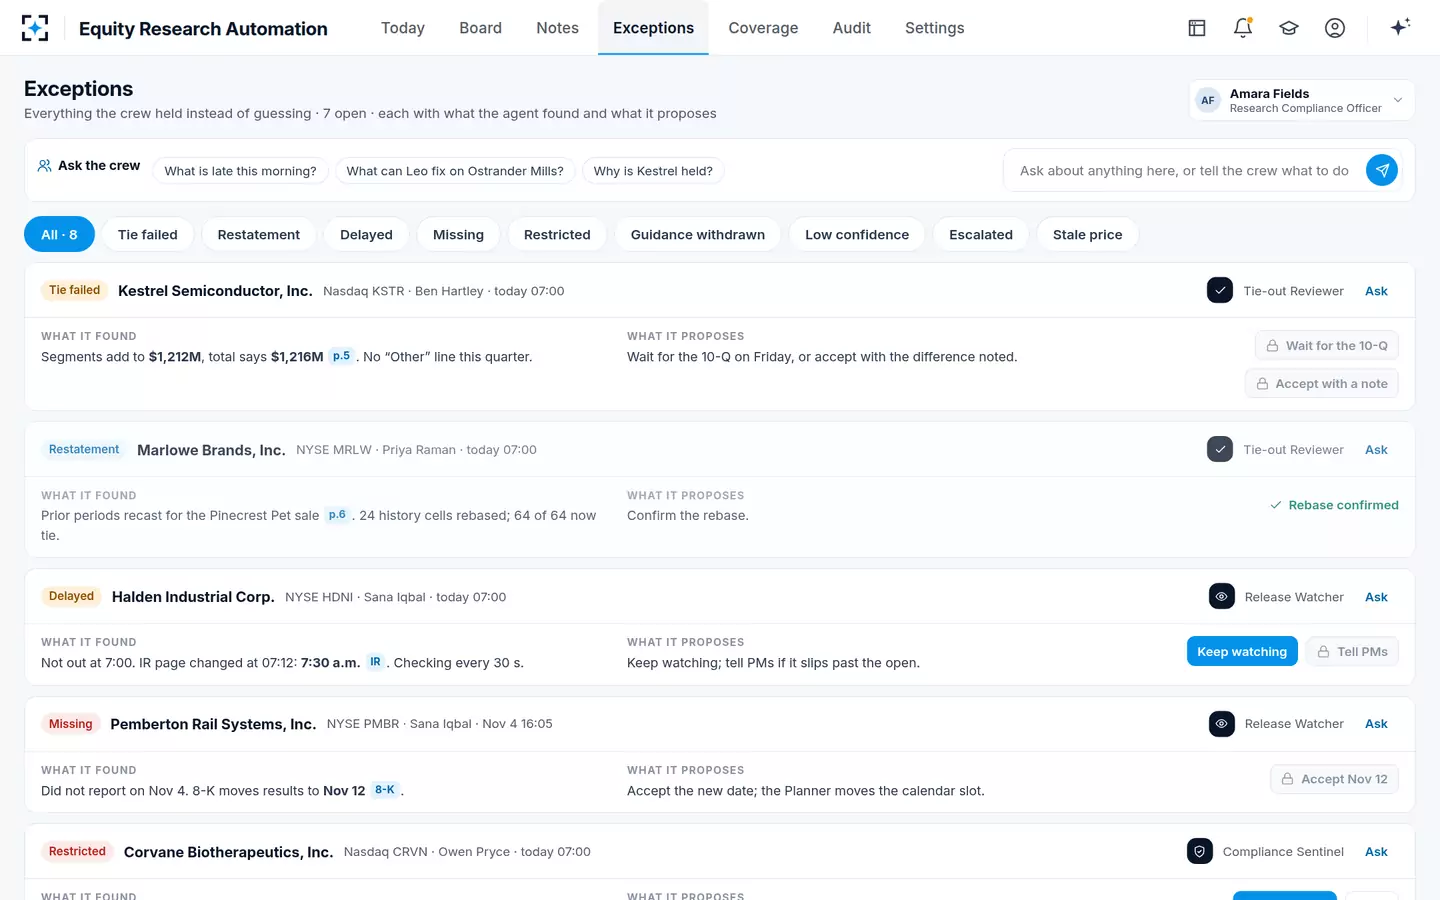
Task: Click the Release Watcher eye icon on Pemberton row
Action: pos(1222,723)
